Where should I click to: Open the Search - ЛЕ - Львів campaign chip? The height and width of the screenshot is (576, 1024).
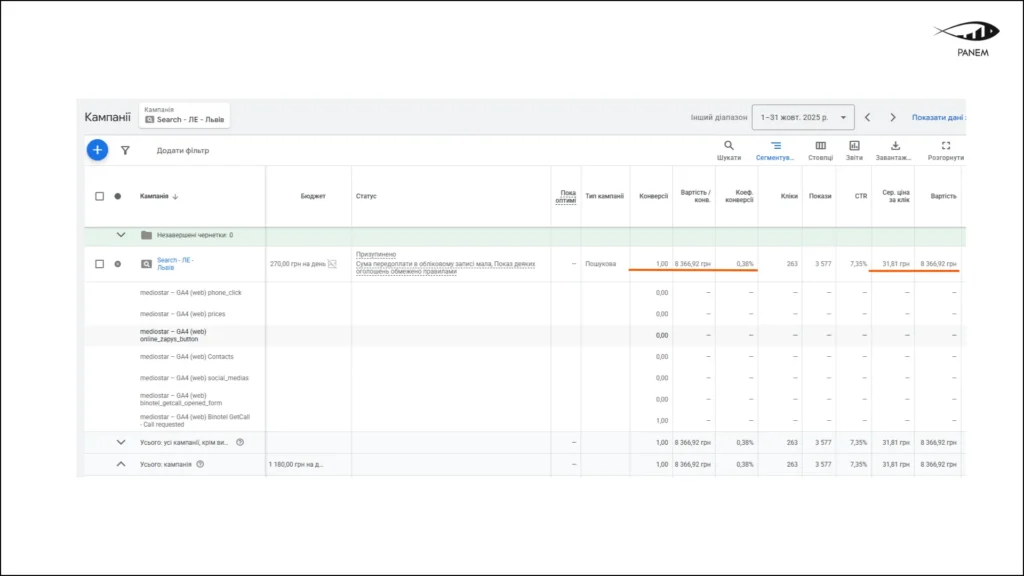(184, 116)
